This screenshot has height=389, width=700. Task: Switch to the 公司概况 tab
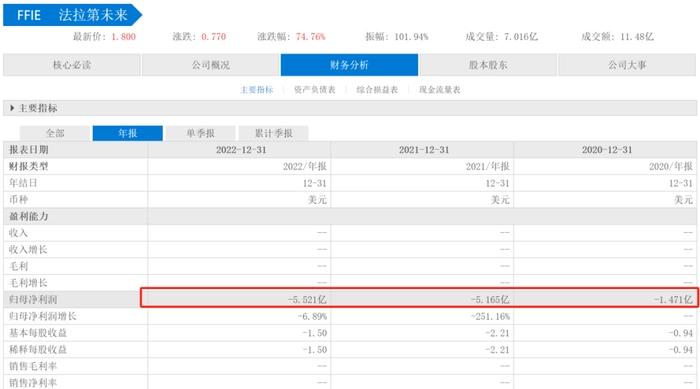[x=211, y=65]
